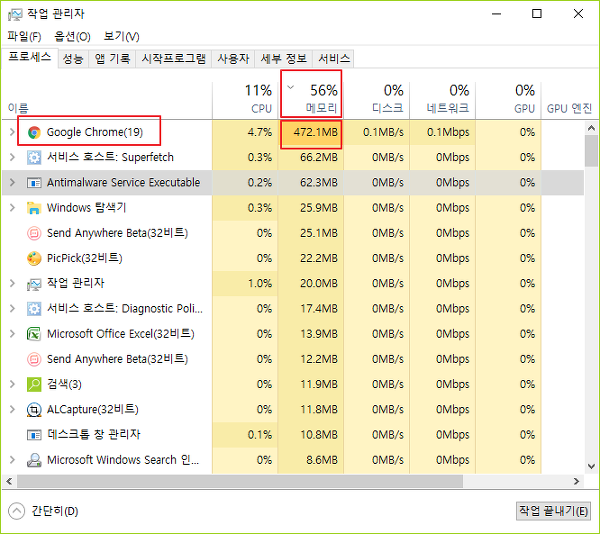The width and height of the screenshot is (600, 534).
Task: Sort by the GPU percent column header
Action: coord(508,99)
